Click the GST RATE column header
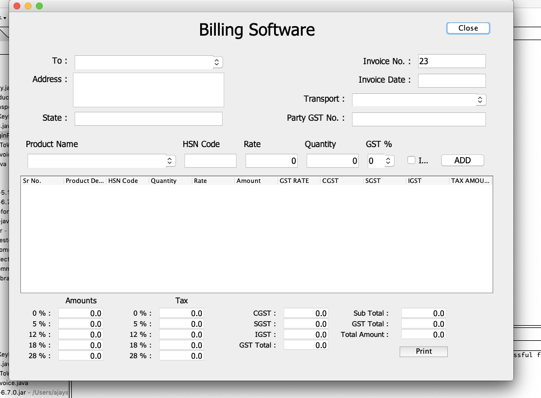 tap(299, 181)
